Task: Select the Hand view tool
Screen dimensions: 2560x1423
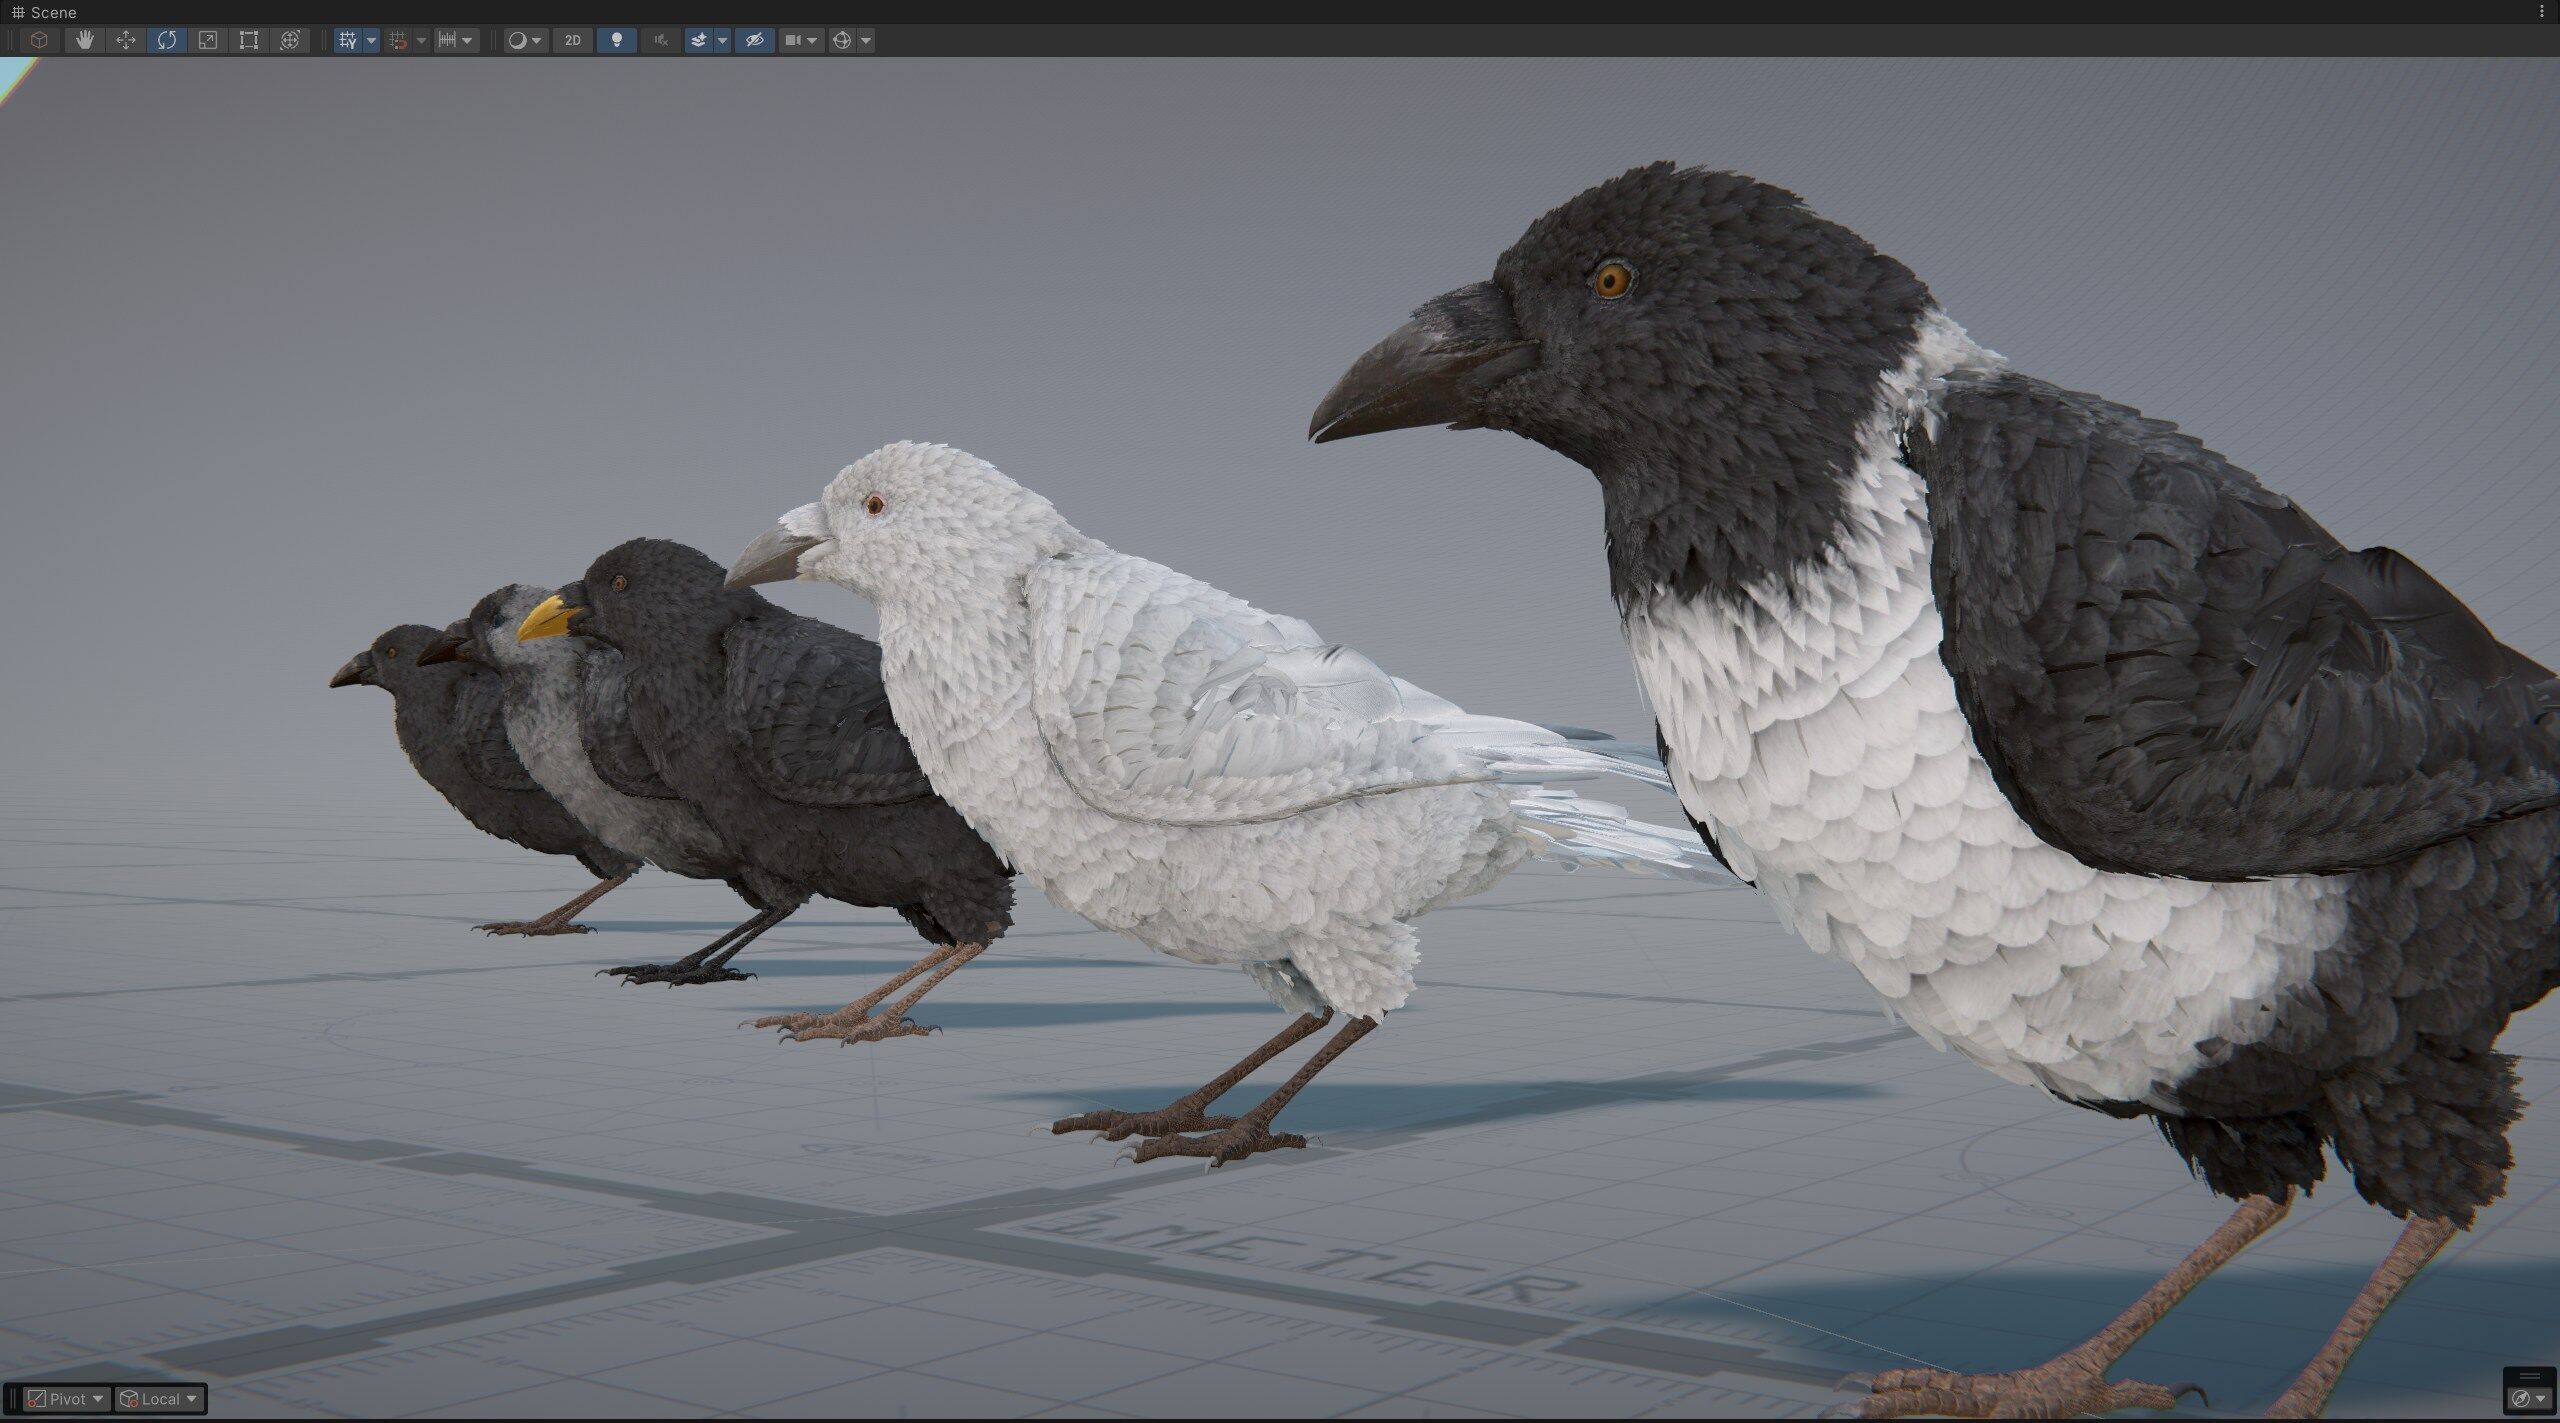Action: [84, 40]
